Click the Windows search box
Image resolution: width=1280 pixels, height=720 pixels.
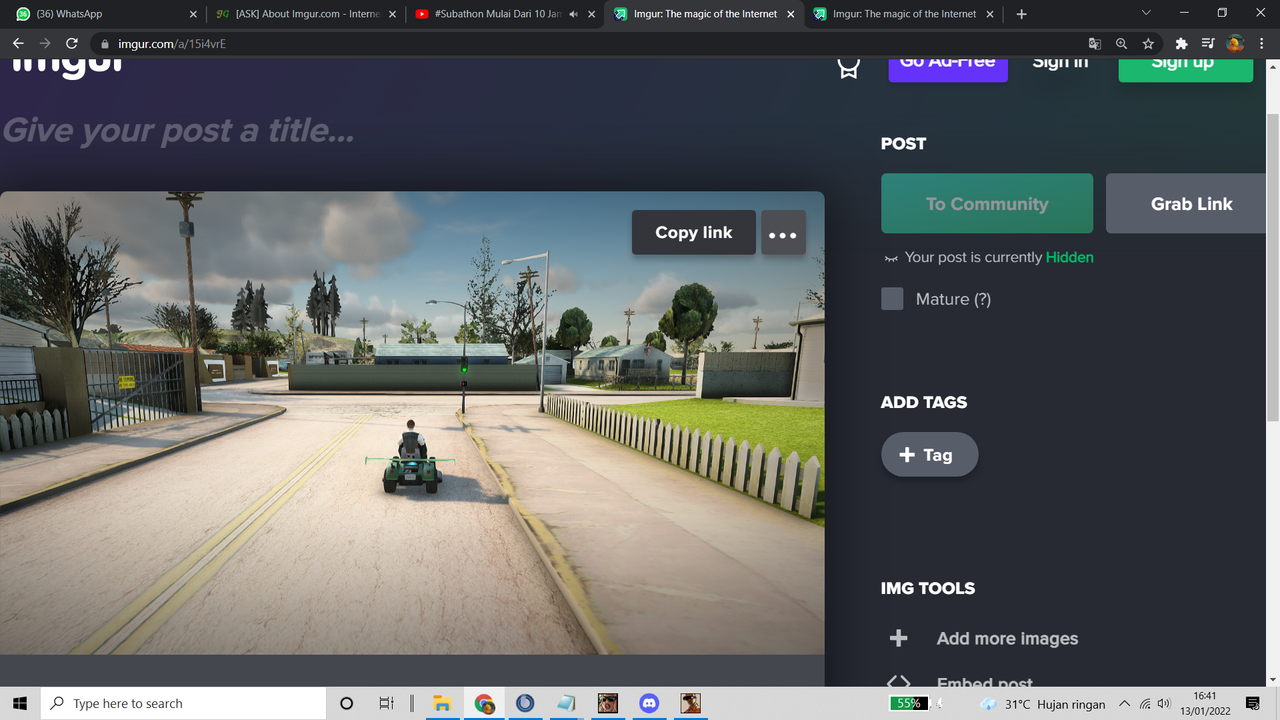[x=183, y=703]
